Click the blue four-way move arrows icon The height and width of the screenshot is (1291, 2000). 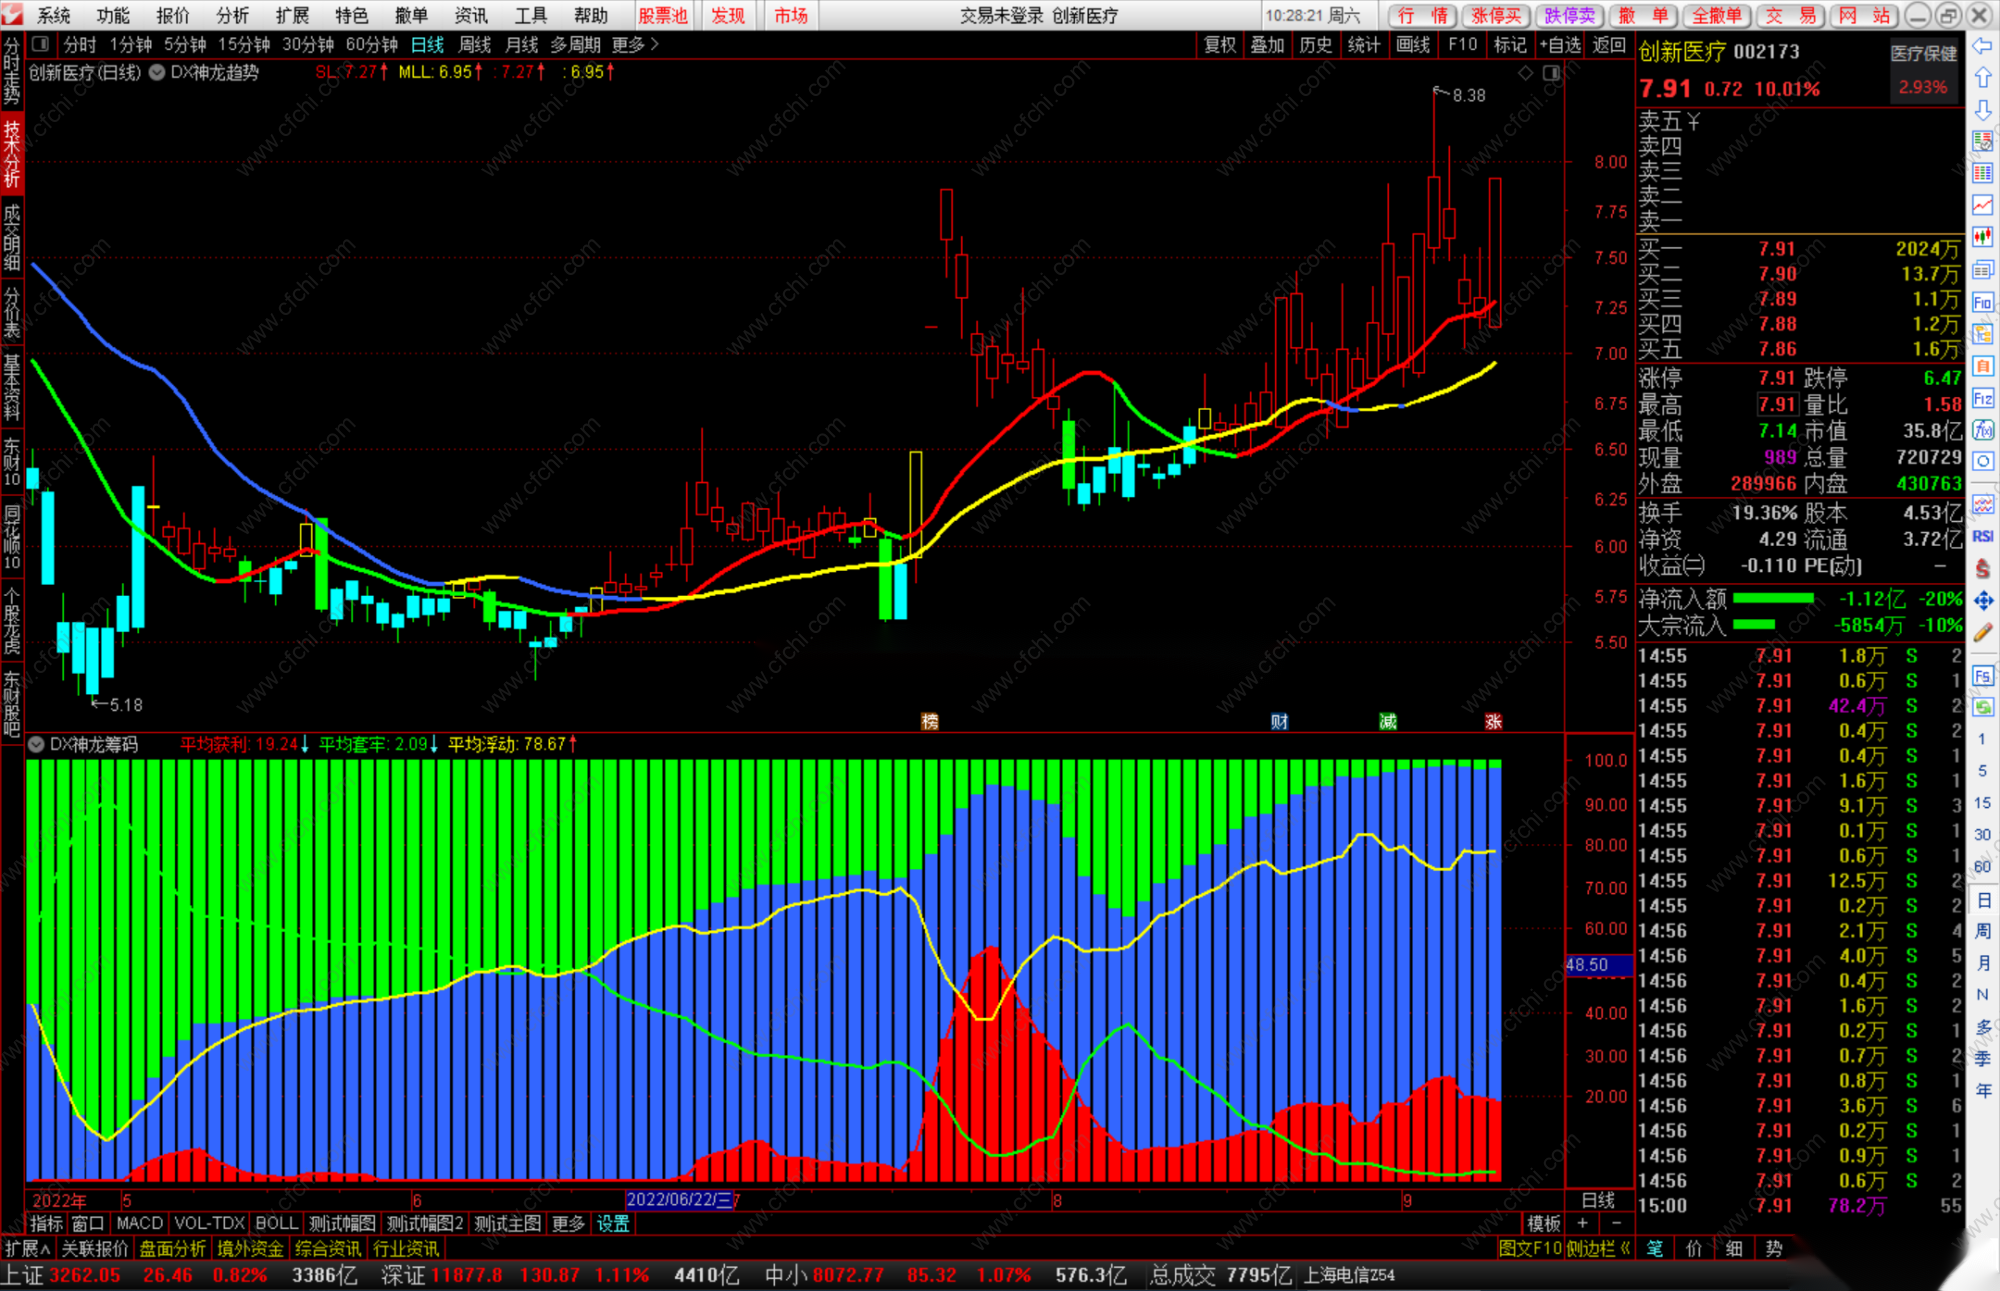tap(1983, 600)
